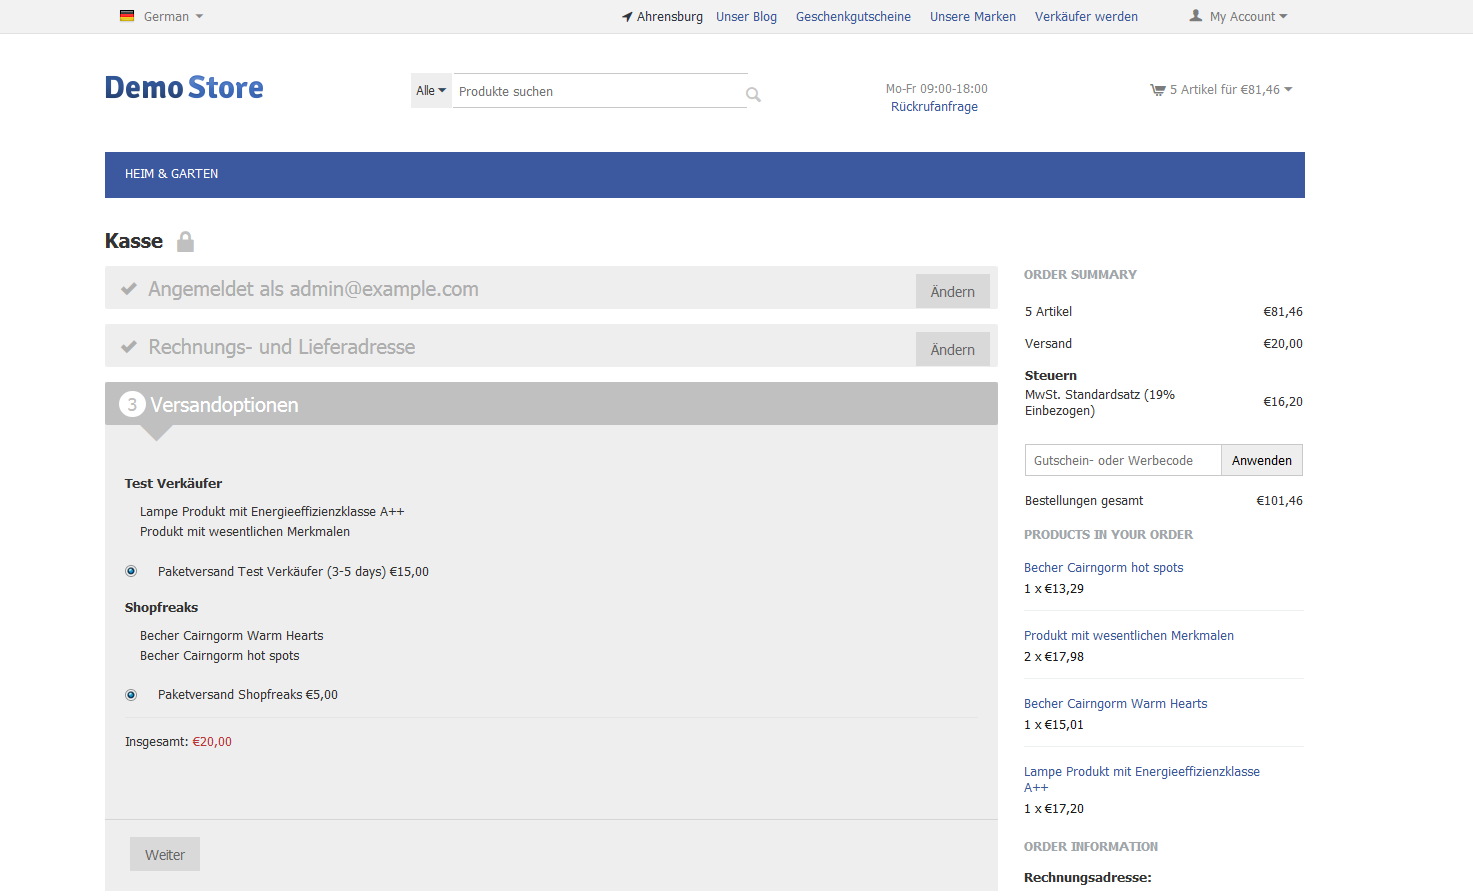
Task: Select Paketversand Shopfreaks radio option
Action: [131, 695]
